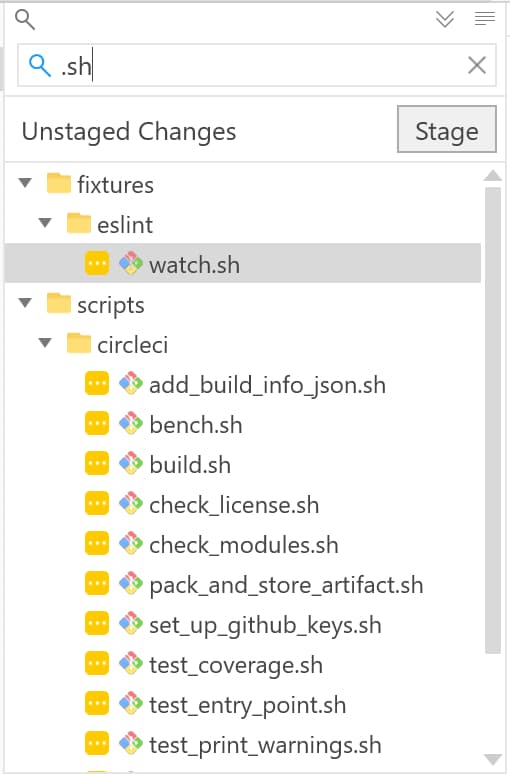The width and height of the screenshot is (510, 774).
Task: Click the magnifier search icon at top
Action: coord(25,20)
